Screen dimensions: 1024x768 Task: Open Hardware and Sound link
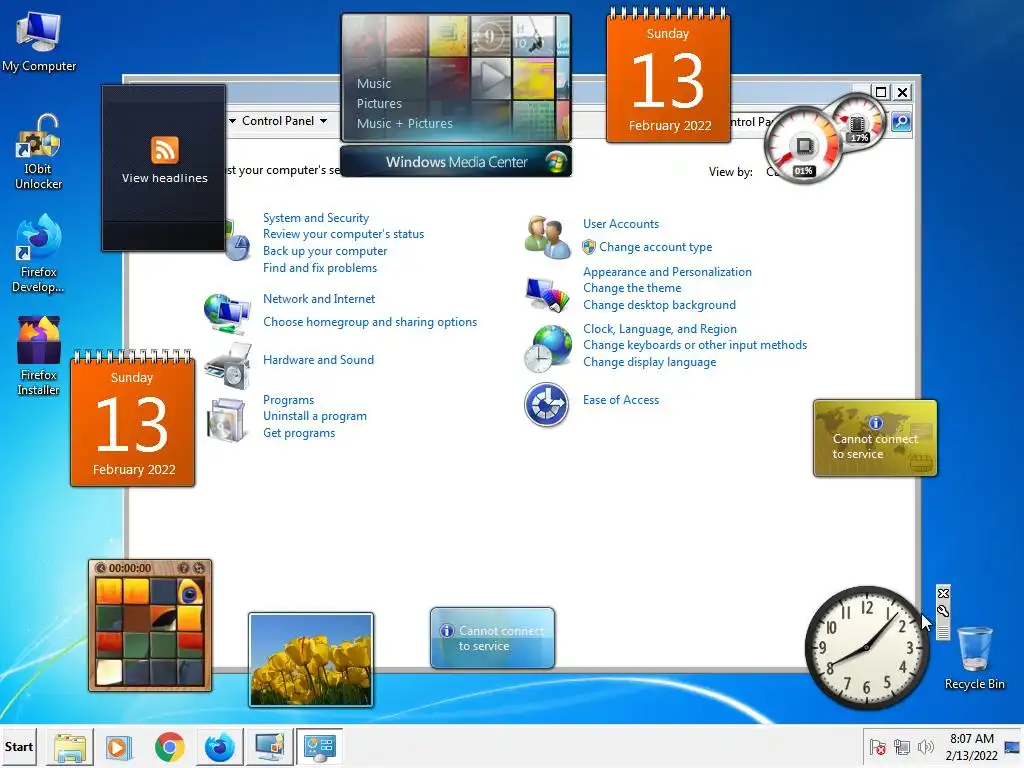(x=319, y=360)
